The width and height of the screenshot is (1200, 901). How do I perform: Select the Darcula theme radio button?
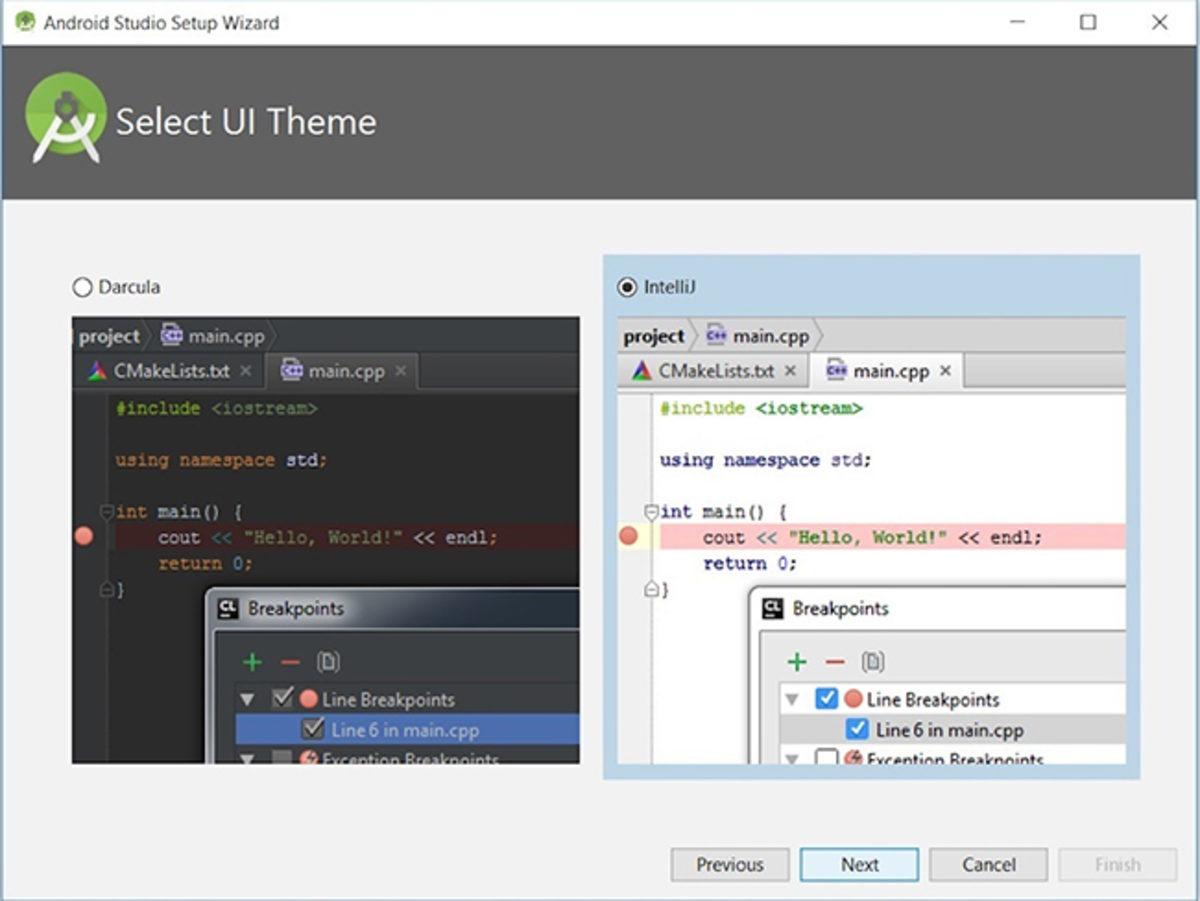[x=81, y=287]
